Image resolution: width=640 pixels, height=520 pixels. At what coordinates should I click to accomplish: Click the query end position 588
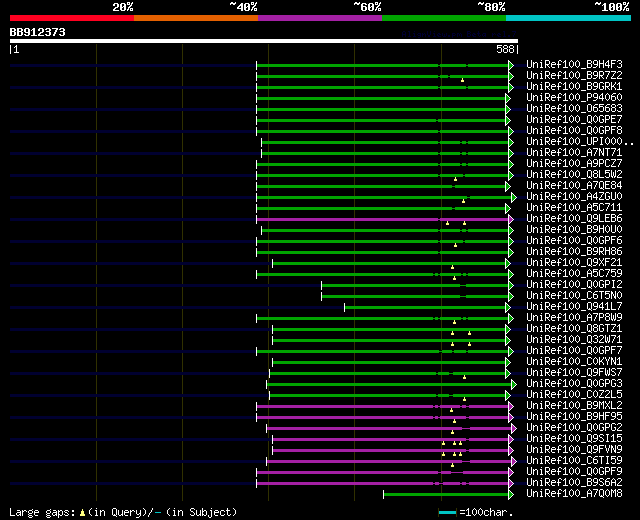[505, 49]
